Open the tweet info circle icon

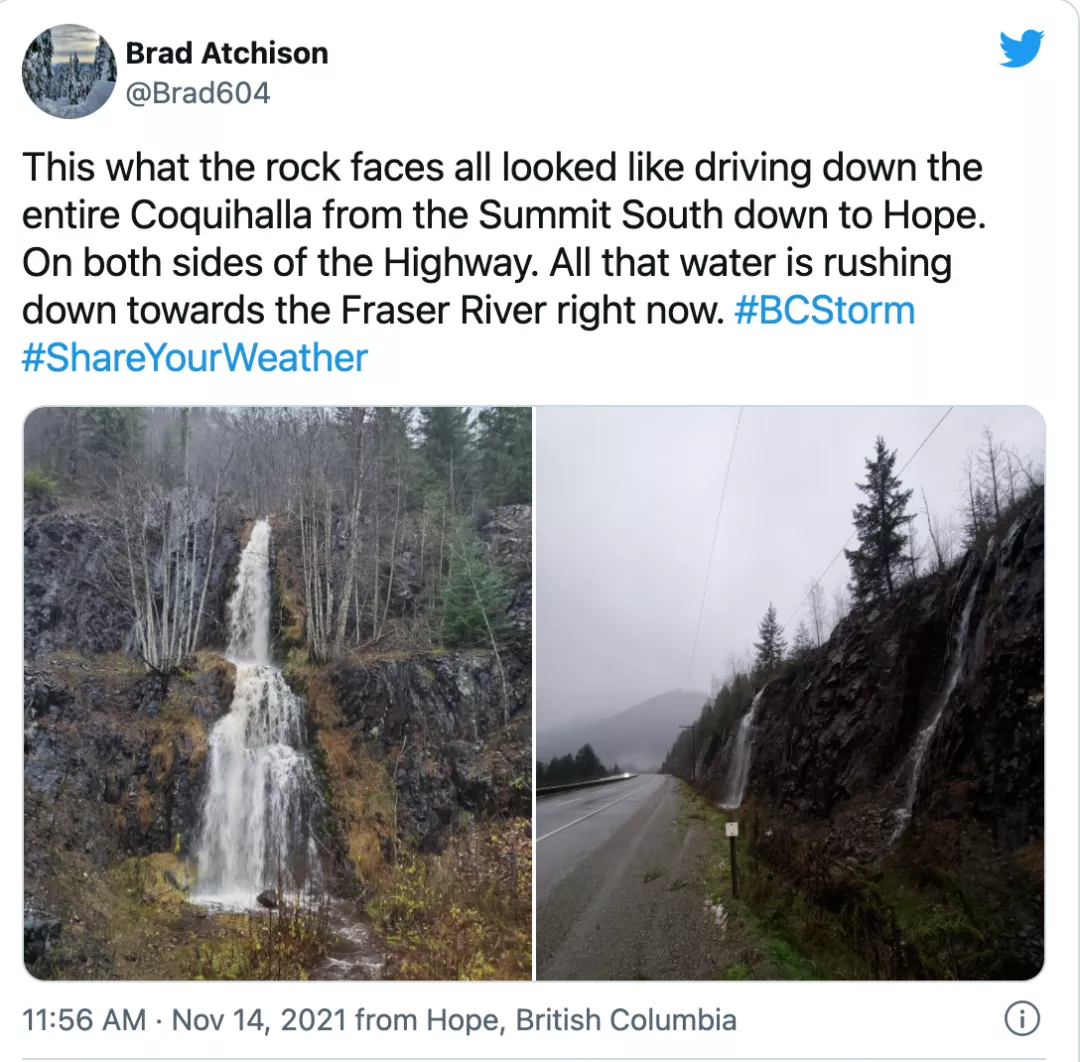[1022, 1019]
